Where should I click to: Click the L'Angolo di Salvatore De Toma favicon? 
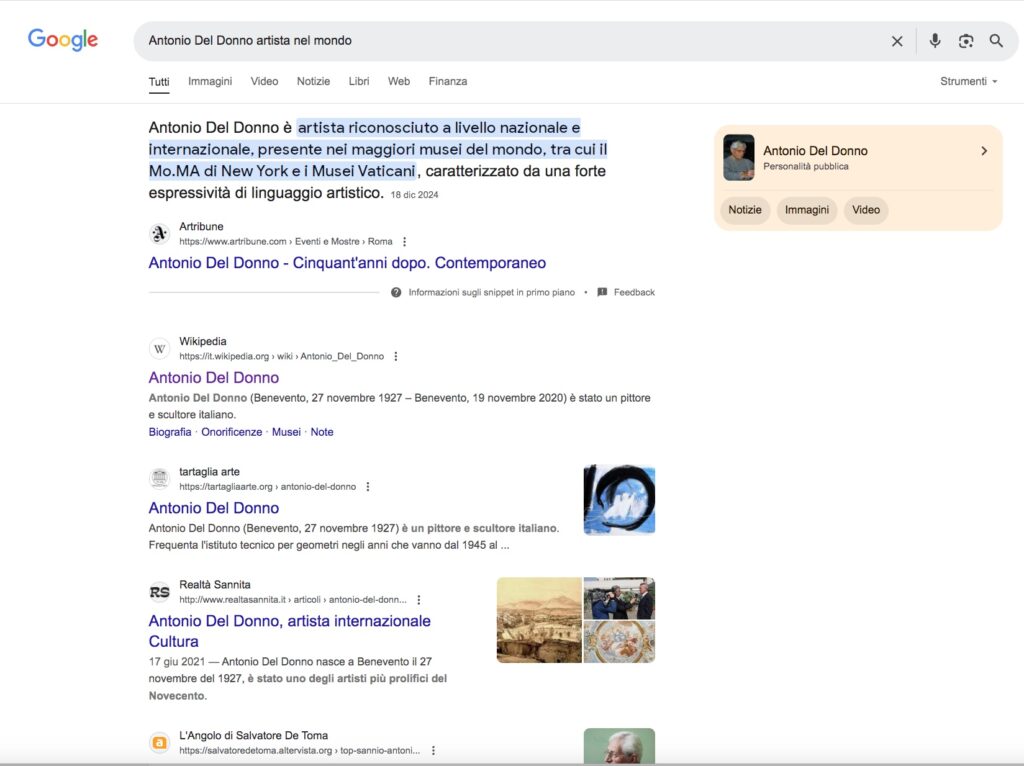pos(159,742)
